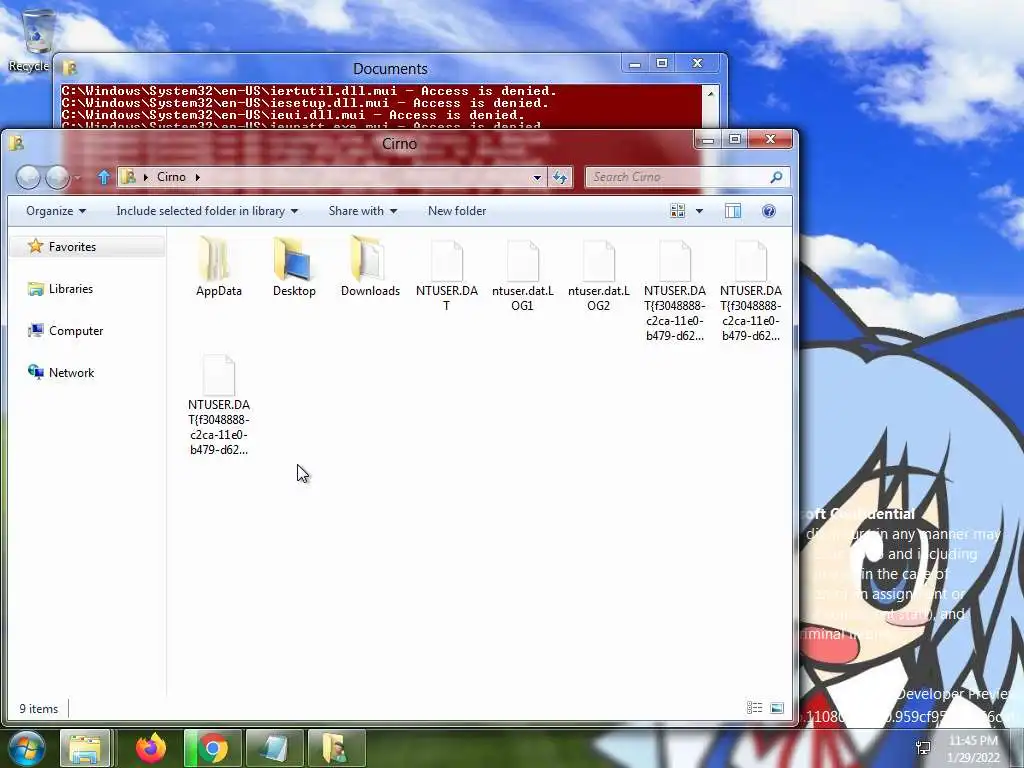Click the taskbar clock and date
This screenshot has height=768, width=1024.
[973, 748]
